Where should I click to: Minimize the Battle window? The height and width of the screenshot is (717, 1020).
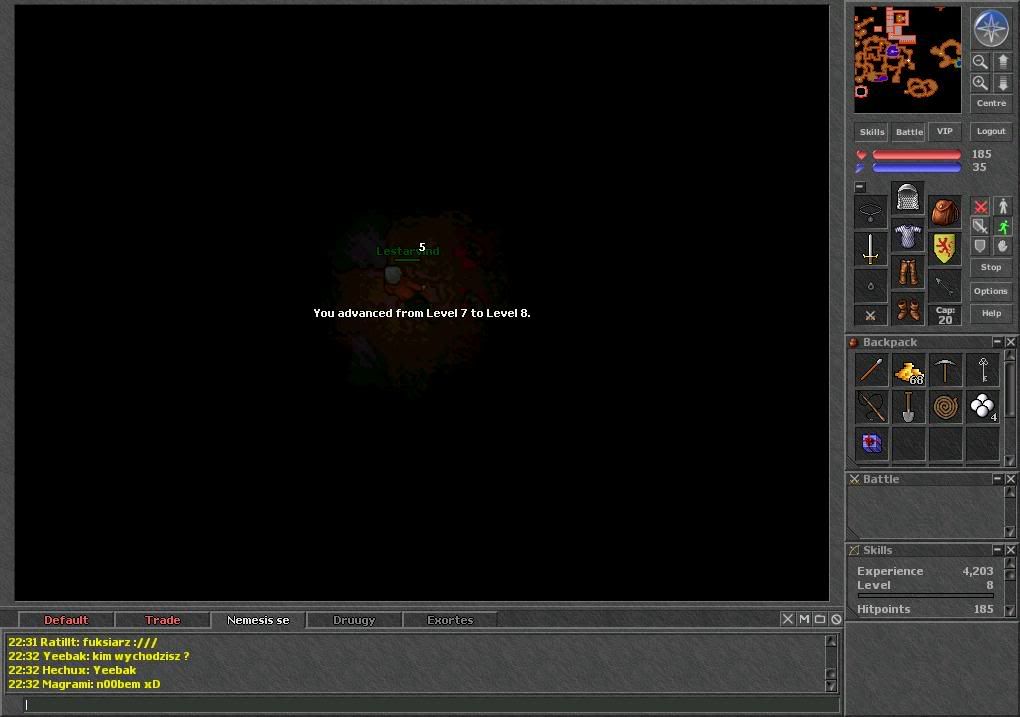pos(997,479)
